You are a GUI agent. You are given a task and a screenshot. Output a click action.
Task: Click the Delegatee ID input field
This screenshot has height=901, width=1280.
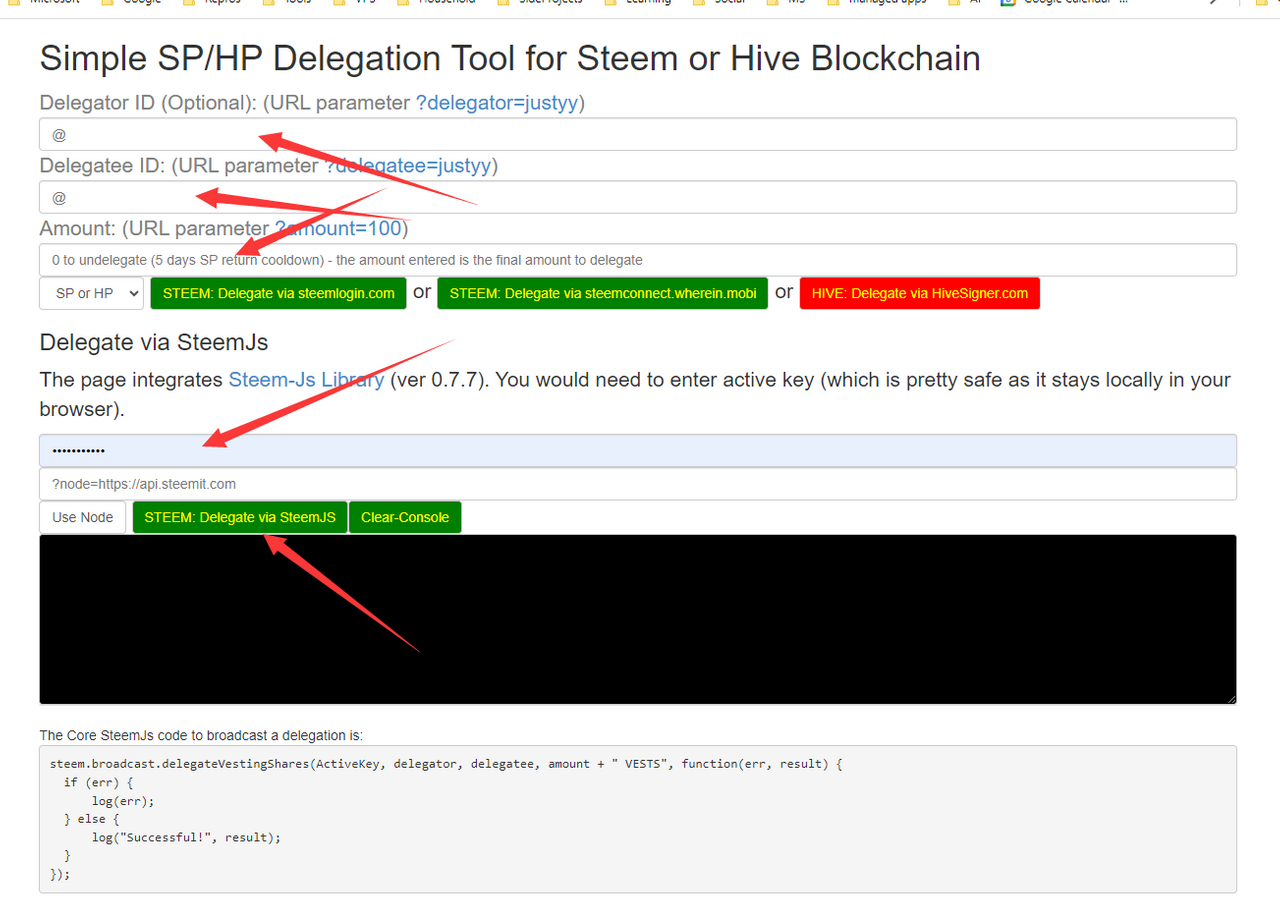tap(638, 197)
